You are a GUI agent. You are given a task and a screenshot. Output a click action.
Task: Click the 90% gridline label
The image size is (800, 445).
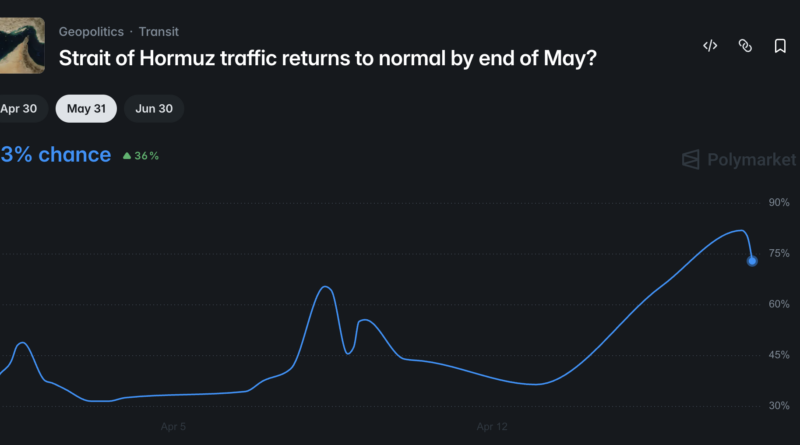click(x=779, y=203)
